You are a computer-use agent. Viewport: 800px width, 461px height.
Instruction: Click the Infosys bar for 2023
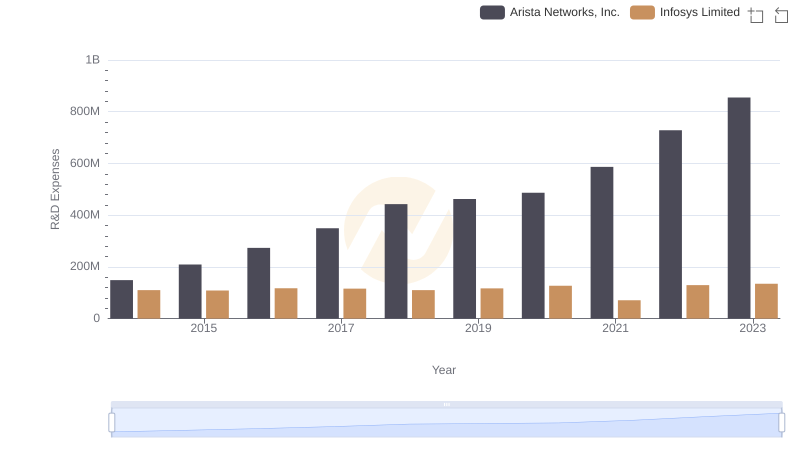click(766, 301)
